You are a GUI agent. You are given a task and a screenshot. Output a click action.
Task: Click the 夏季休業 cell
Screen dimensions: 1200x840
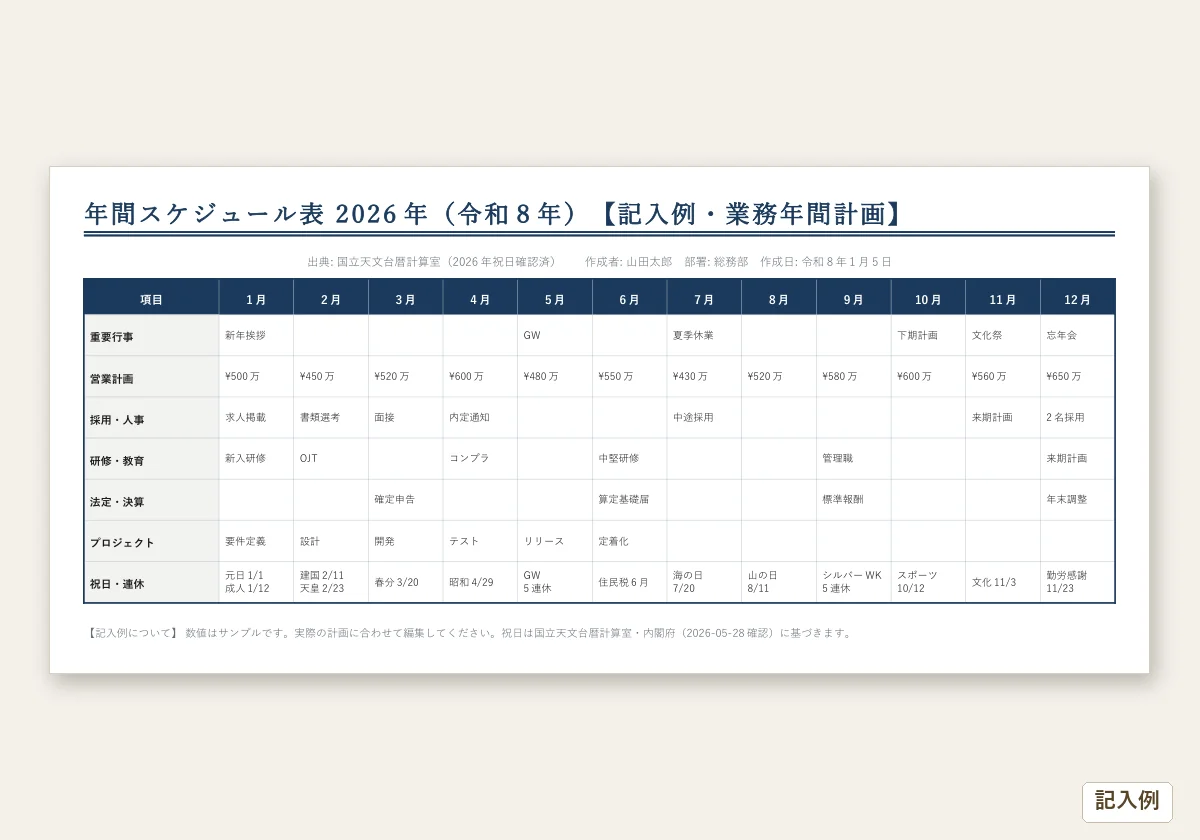[704, 336]
